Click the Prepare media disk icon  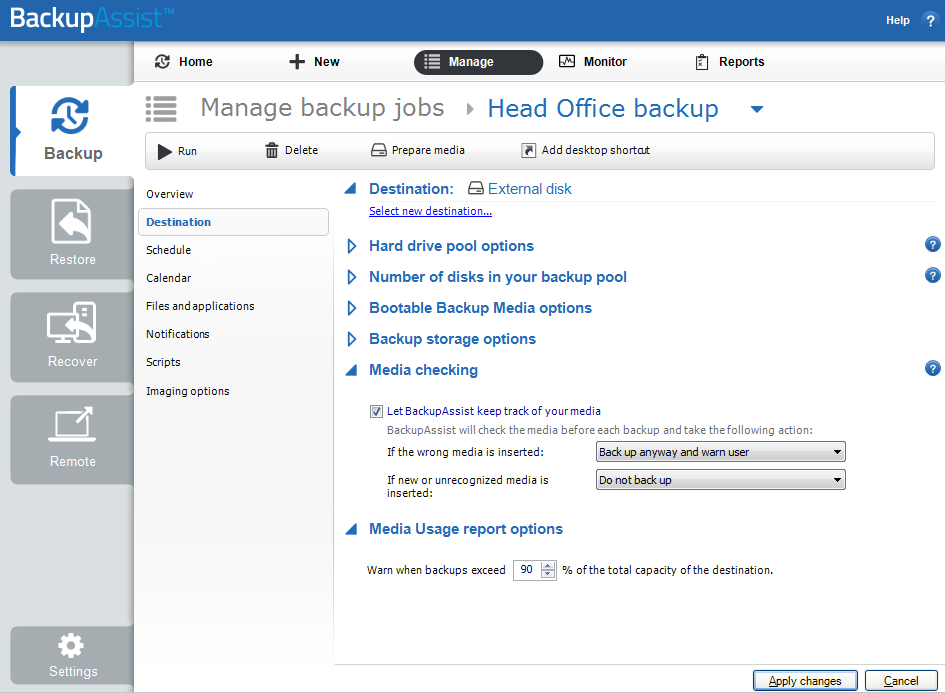coord(378,150)
